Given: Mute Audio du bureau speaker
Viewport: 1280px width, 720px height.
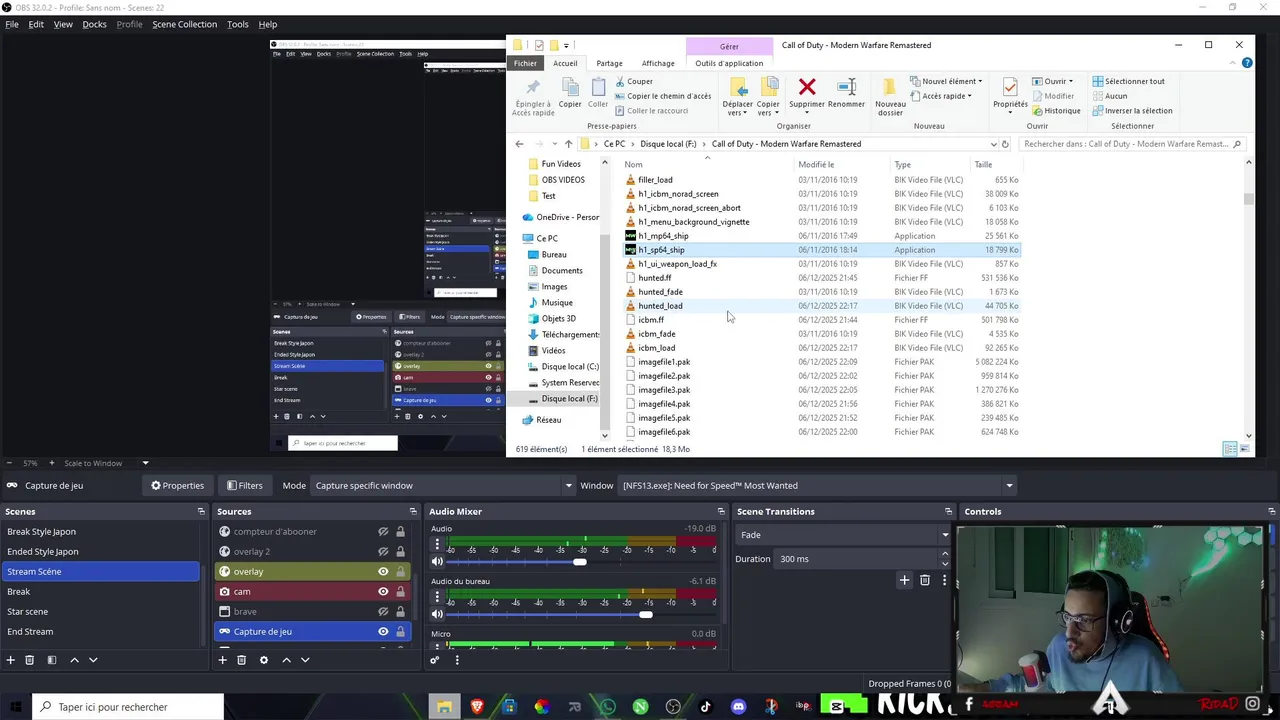Looking at the screenshot, I should tap(437, 614).
